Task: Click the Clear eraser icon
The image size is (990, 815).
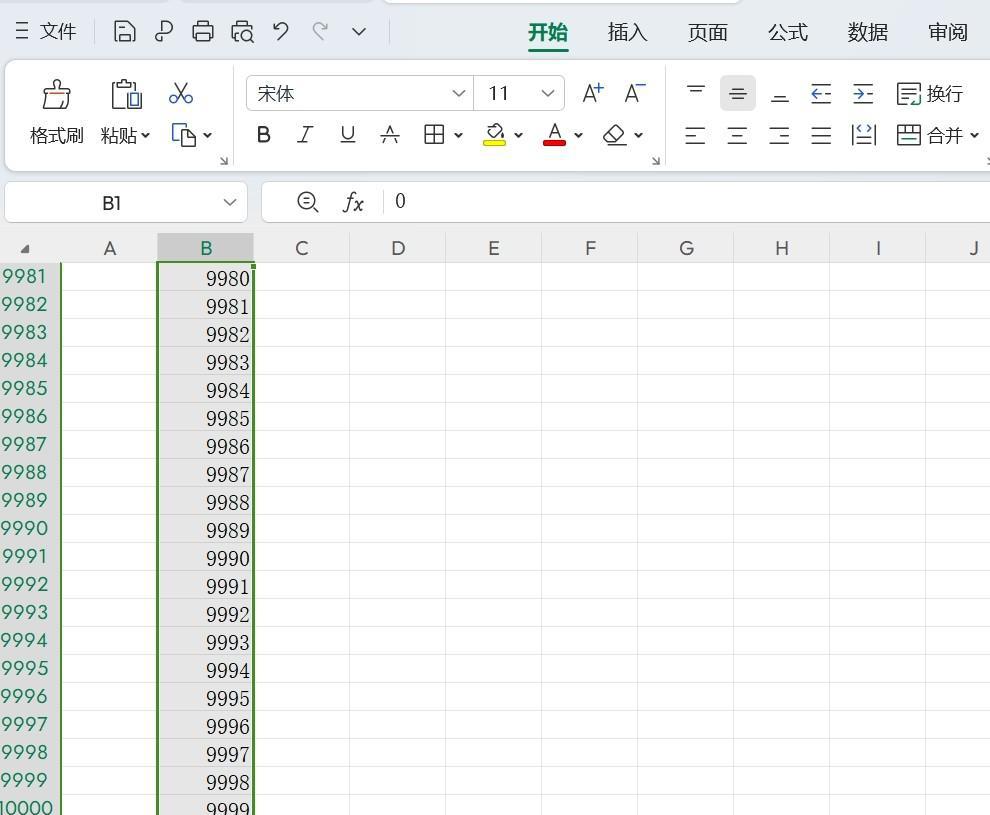Action: [x=614, y=134]
